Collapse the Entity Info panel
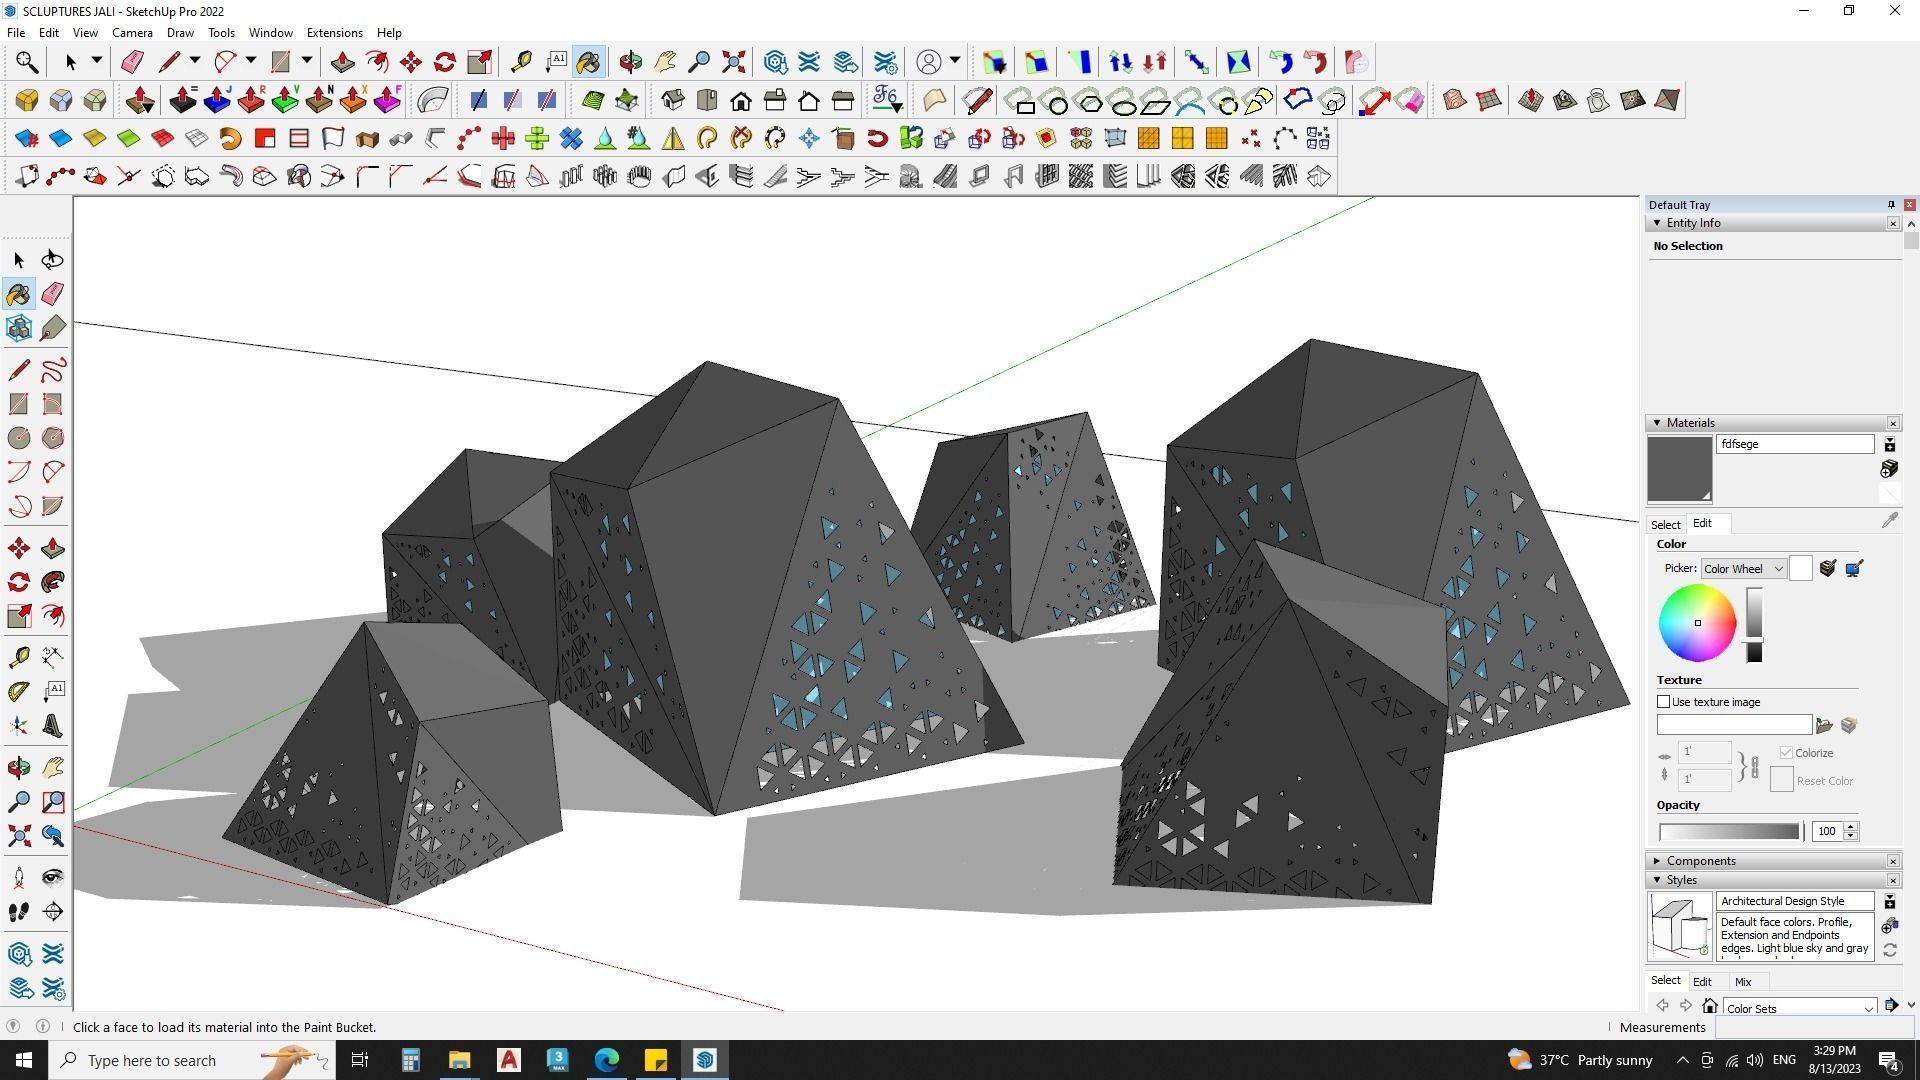1920x1080 pixels. pos(1657,223)
